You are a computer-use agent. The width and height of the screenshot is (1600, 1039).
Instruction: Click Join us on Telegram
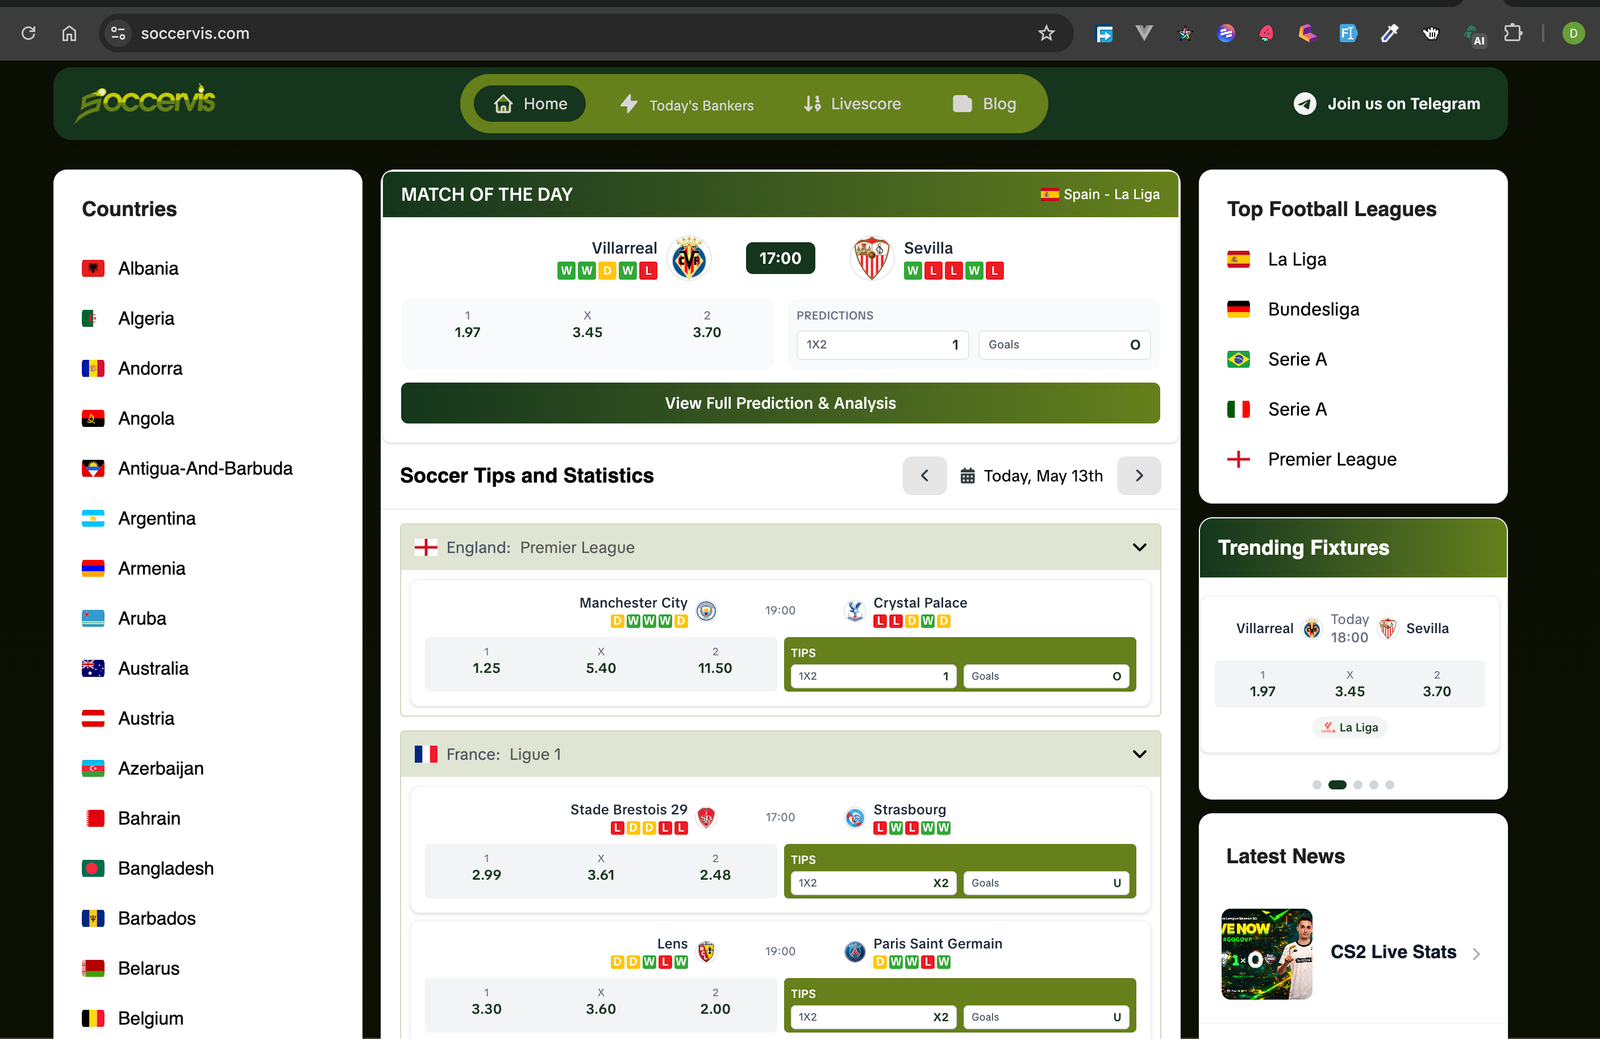(1387, 104)
